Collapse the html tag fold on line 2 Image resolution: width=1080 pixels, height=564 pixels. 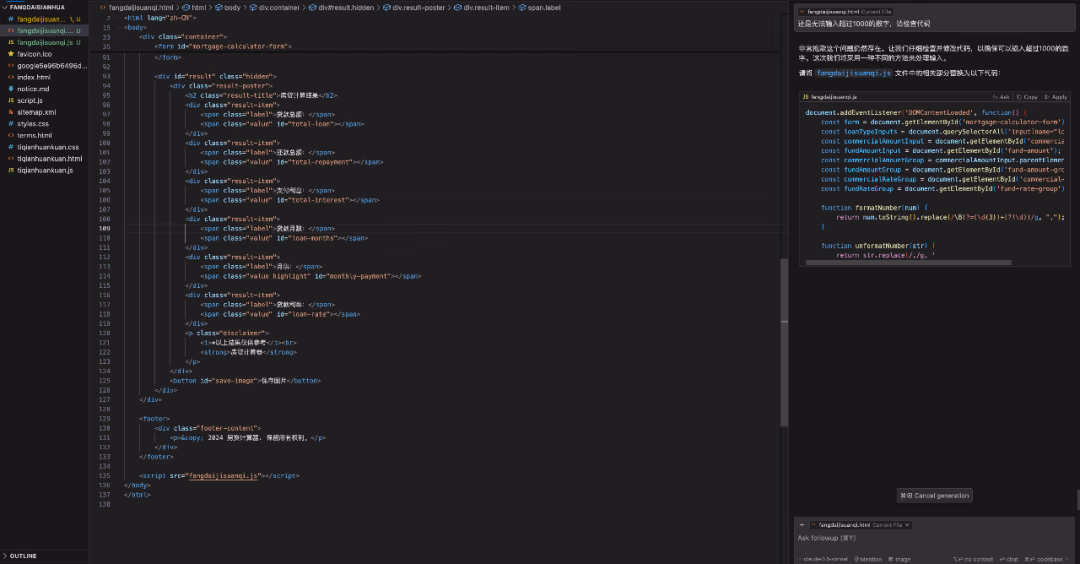pos(119,18)
